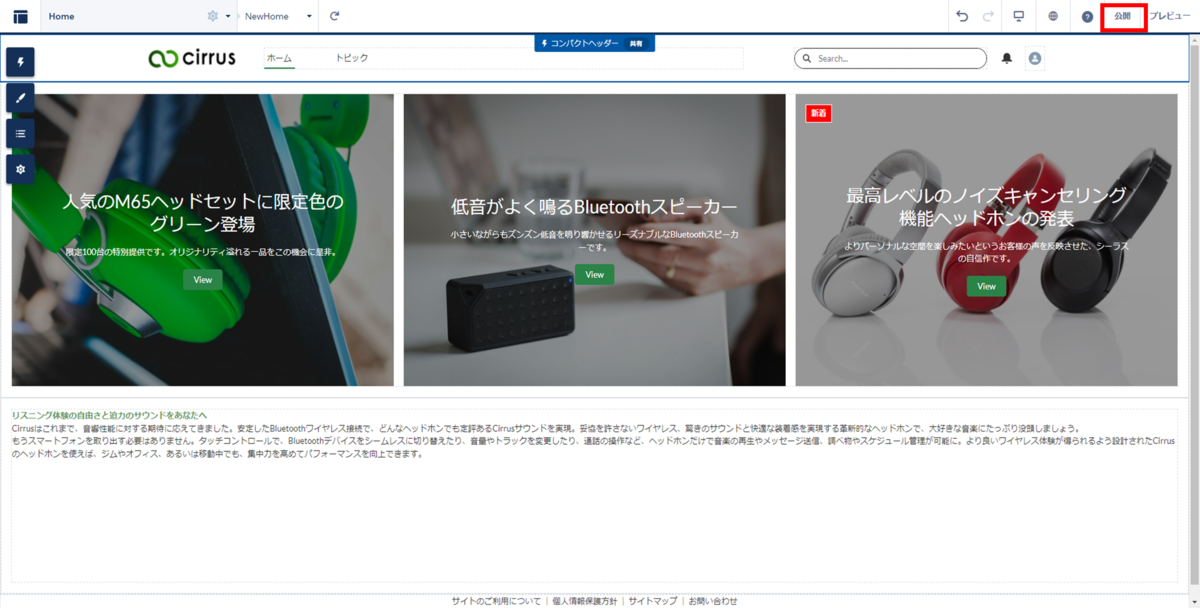
Task: Click View on noise cancelling headphone banner
Action: [986, 286]
